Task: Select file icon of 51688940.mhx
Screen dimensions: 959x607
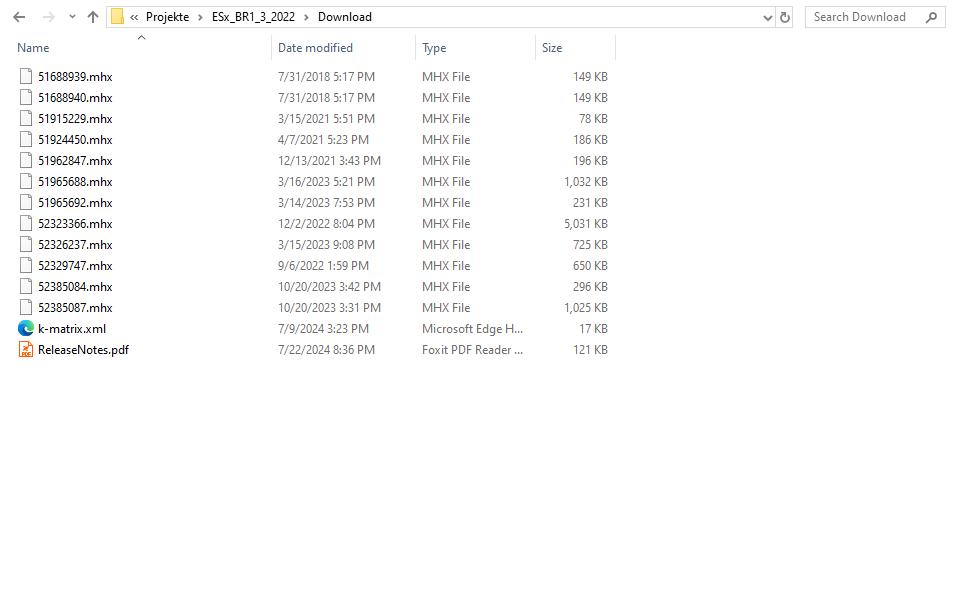Action: click(26, 97)
